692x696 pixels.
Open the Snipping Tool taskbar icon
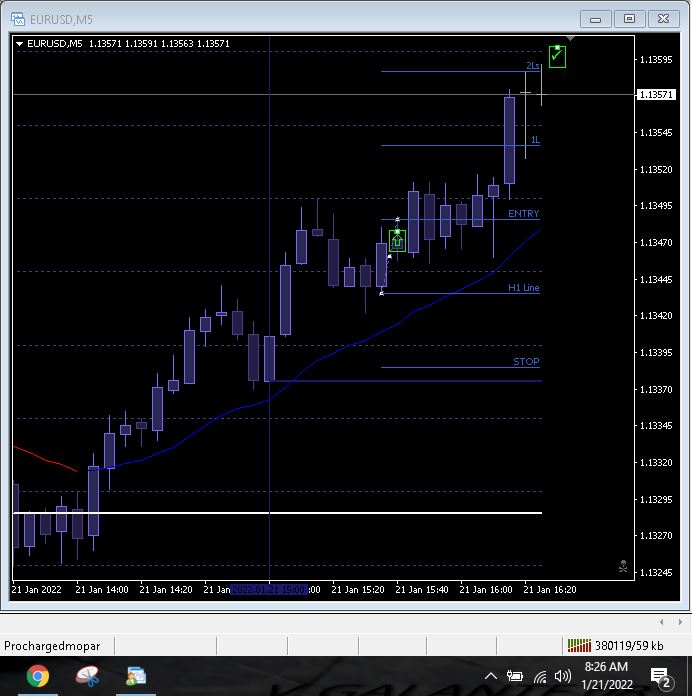tap(87, 676)
